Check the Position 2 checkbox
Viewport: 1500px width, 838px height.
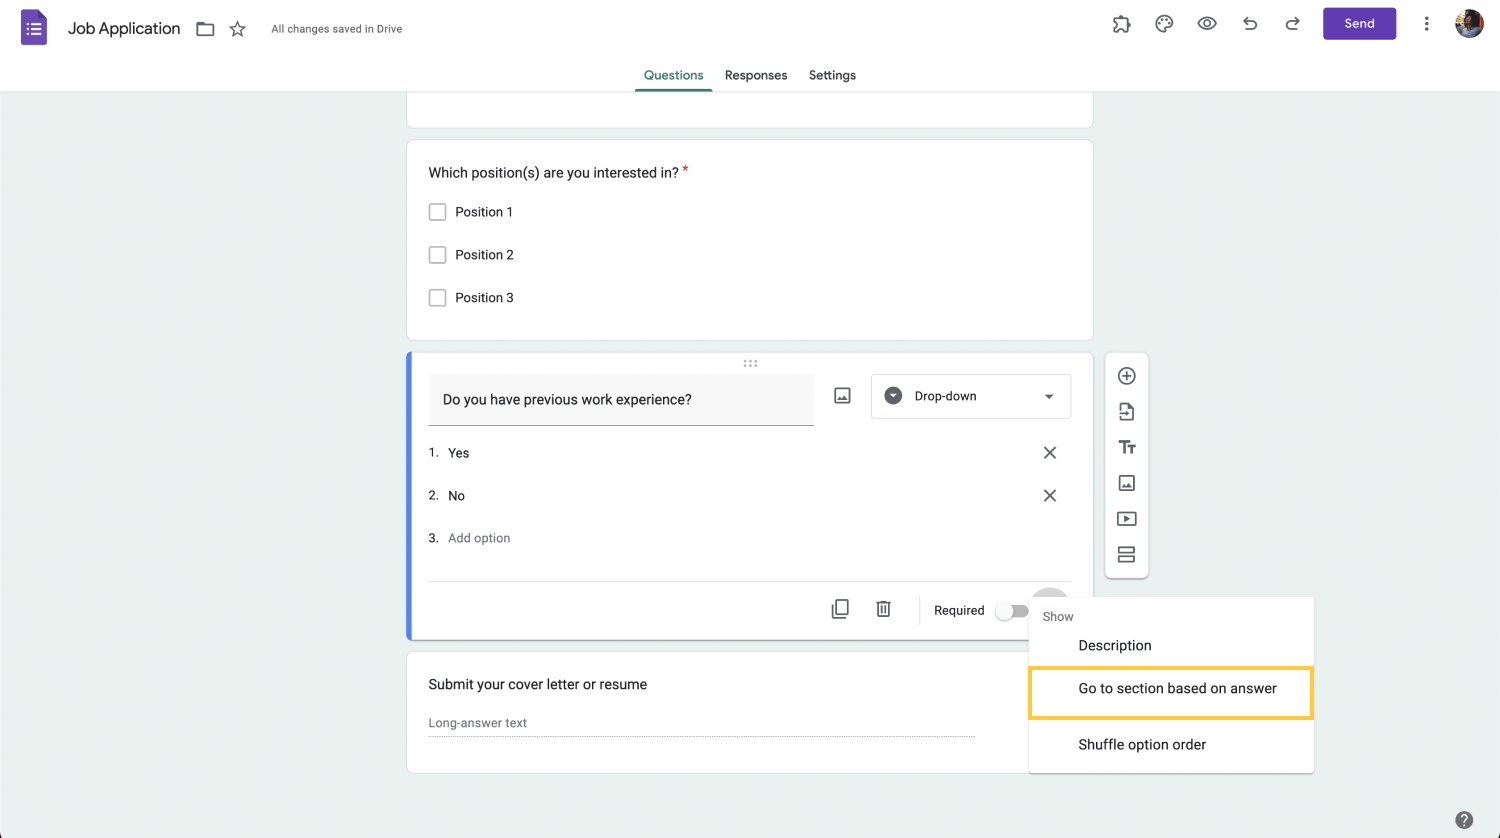click(x=437, y=255)
